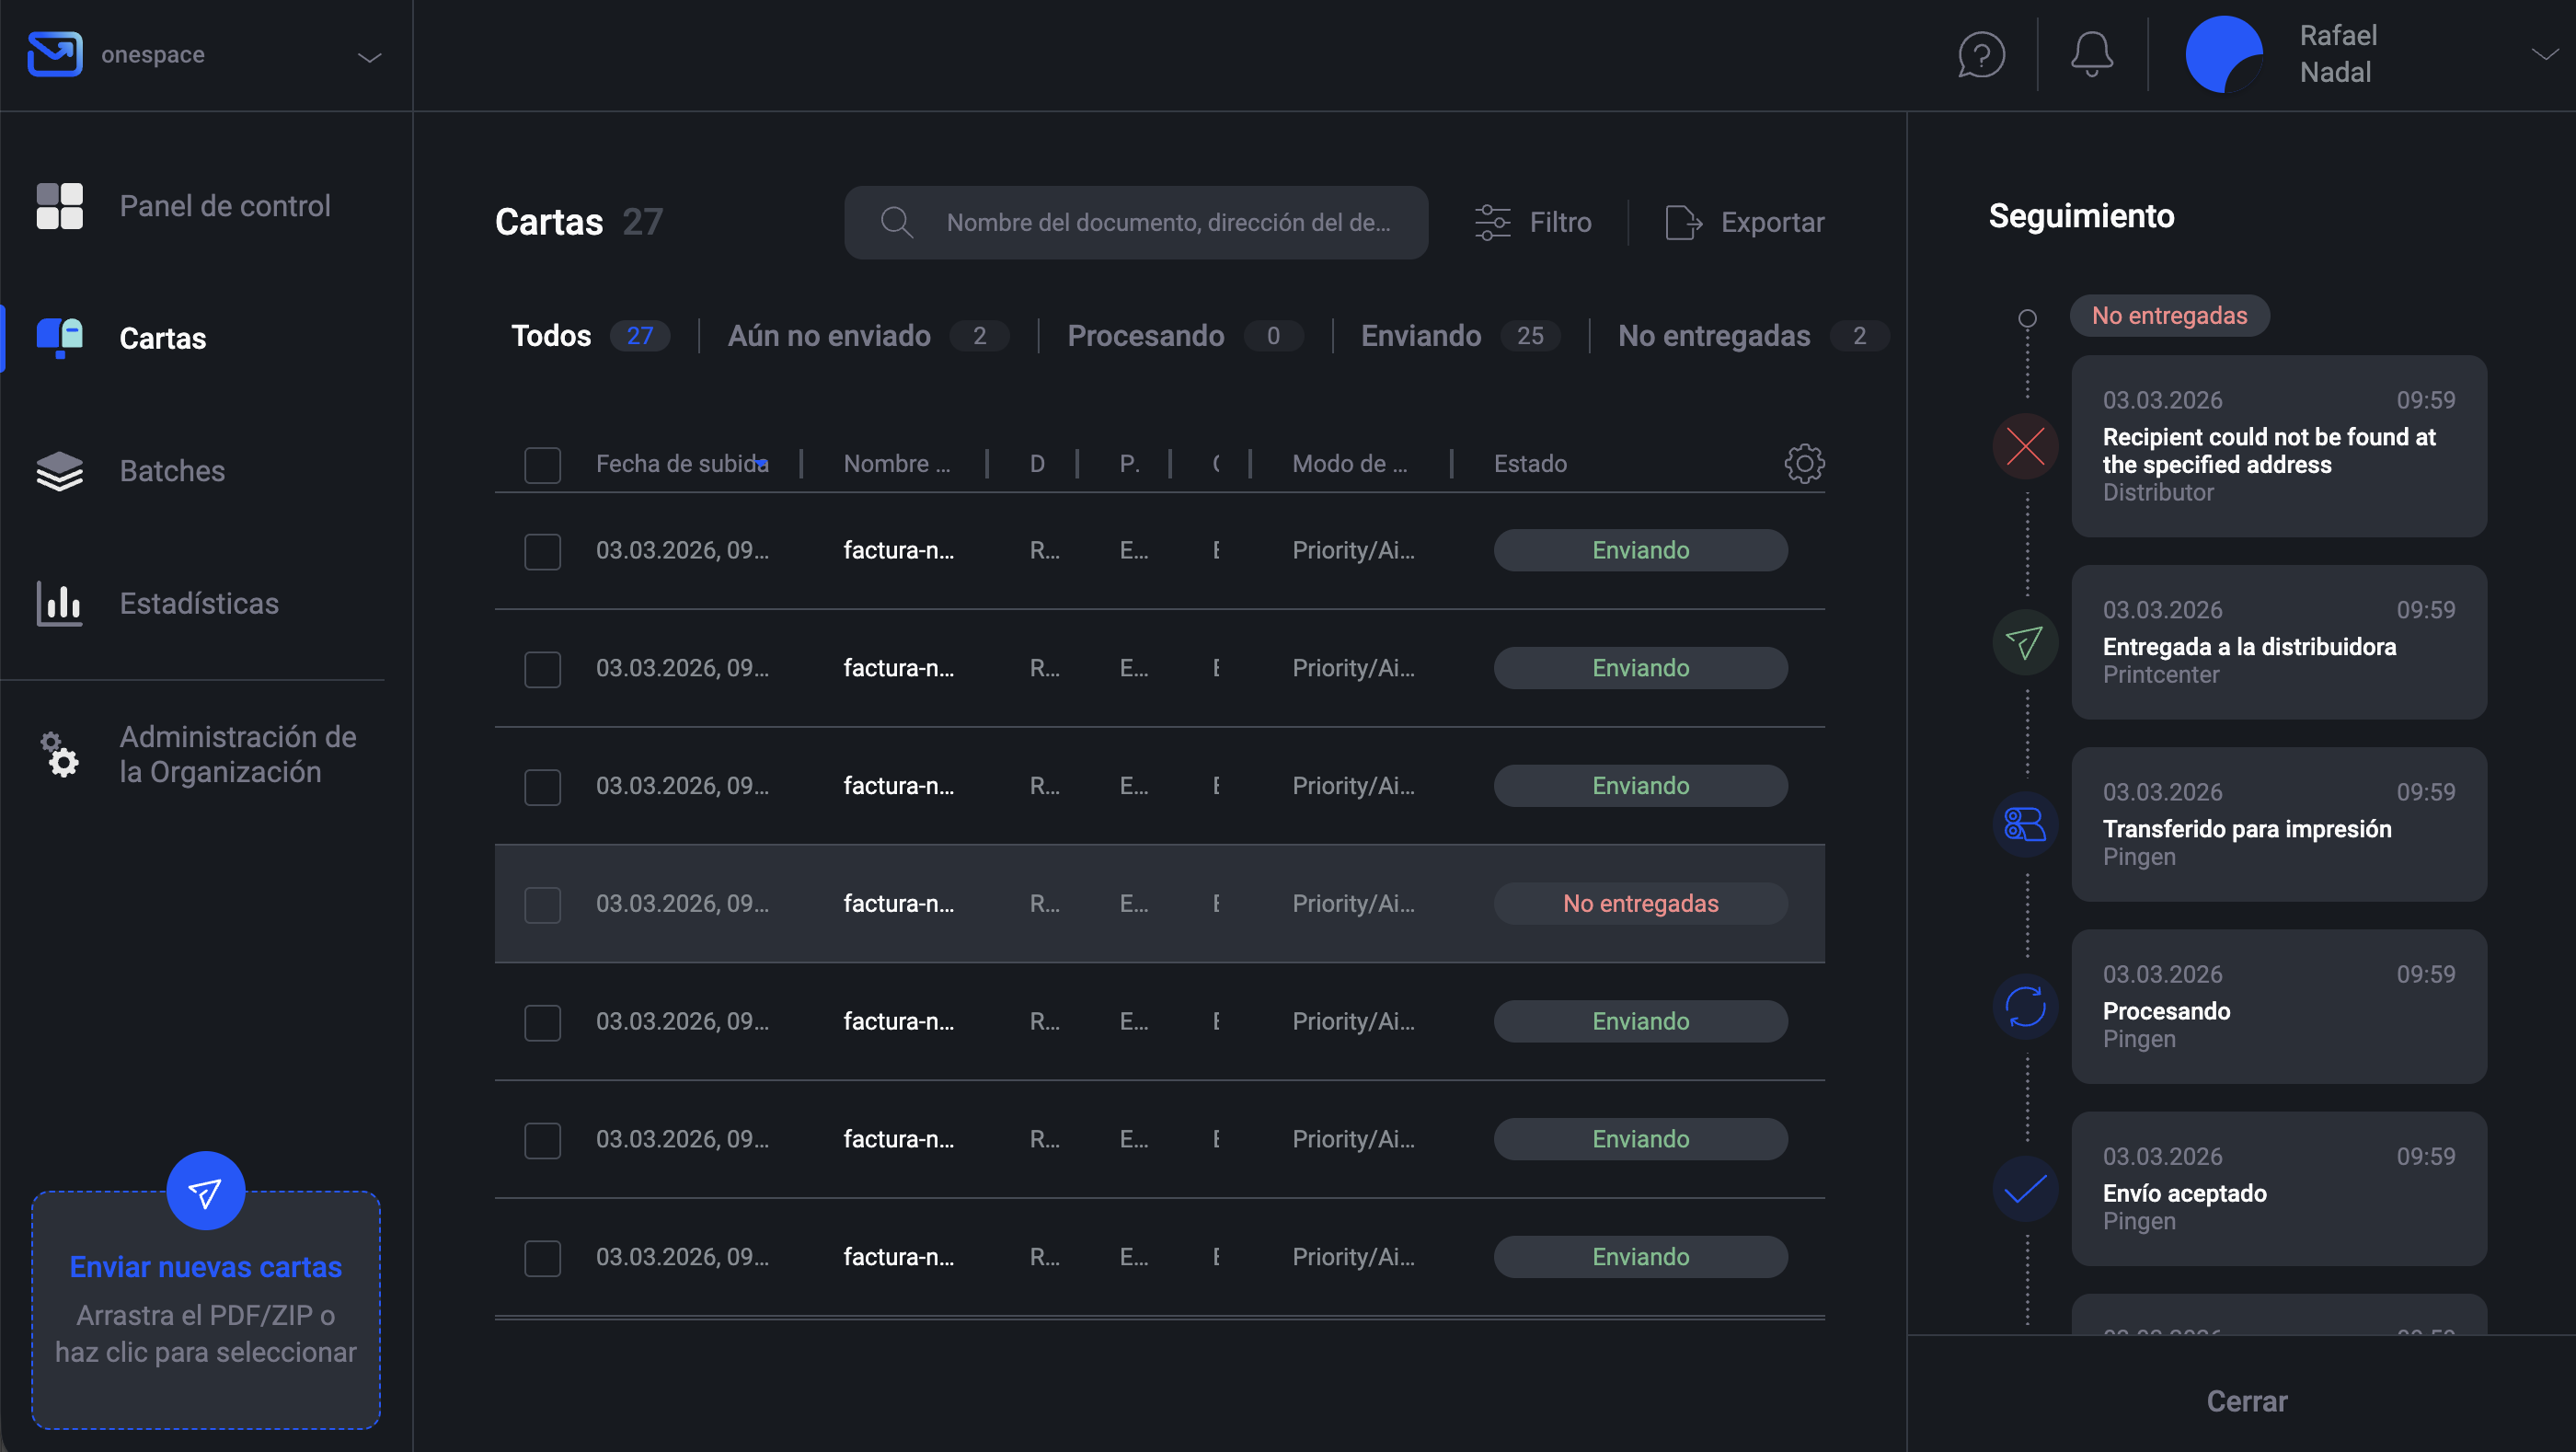Expand the onespace workspace dropdown
This screenshot has width=2576, height=1452.
pos(369,57)
